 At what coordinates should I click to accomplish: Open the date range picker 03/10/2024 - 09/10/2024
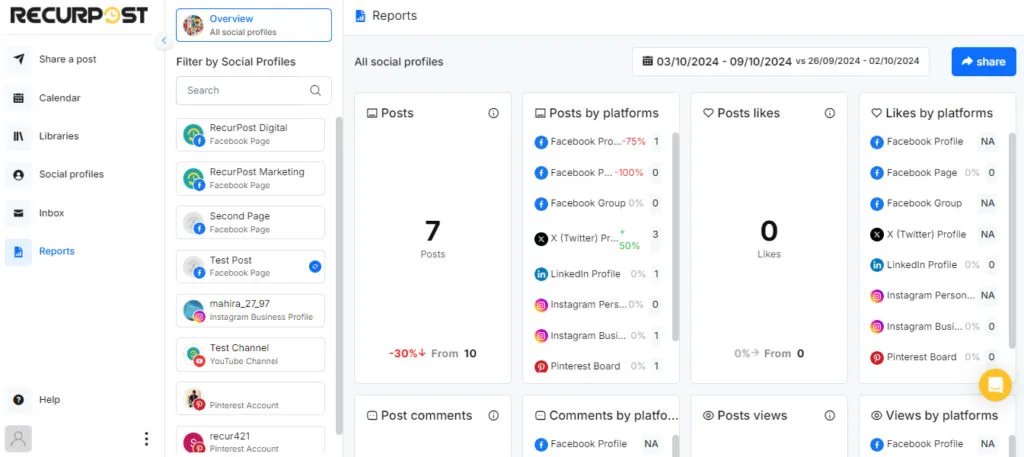(x=780, y=61)
